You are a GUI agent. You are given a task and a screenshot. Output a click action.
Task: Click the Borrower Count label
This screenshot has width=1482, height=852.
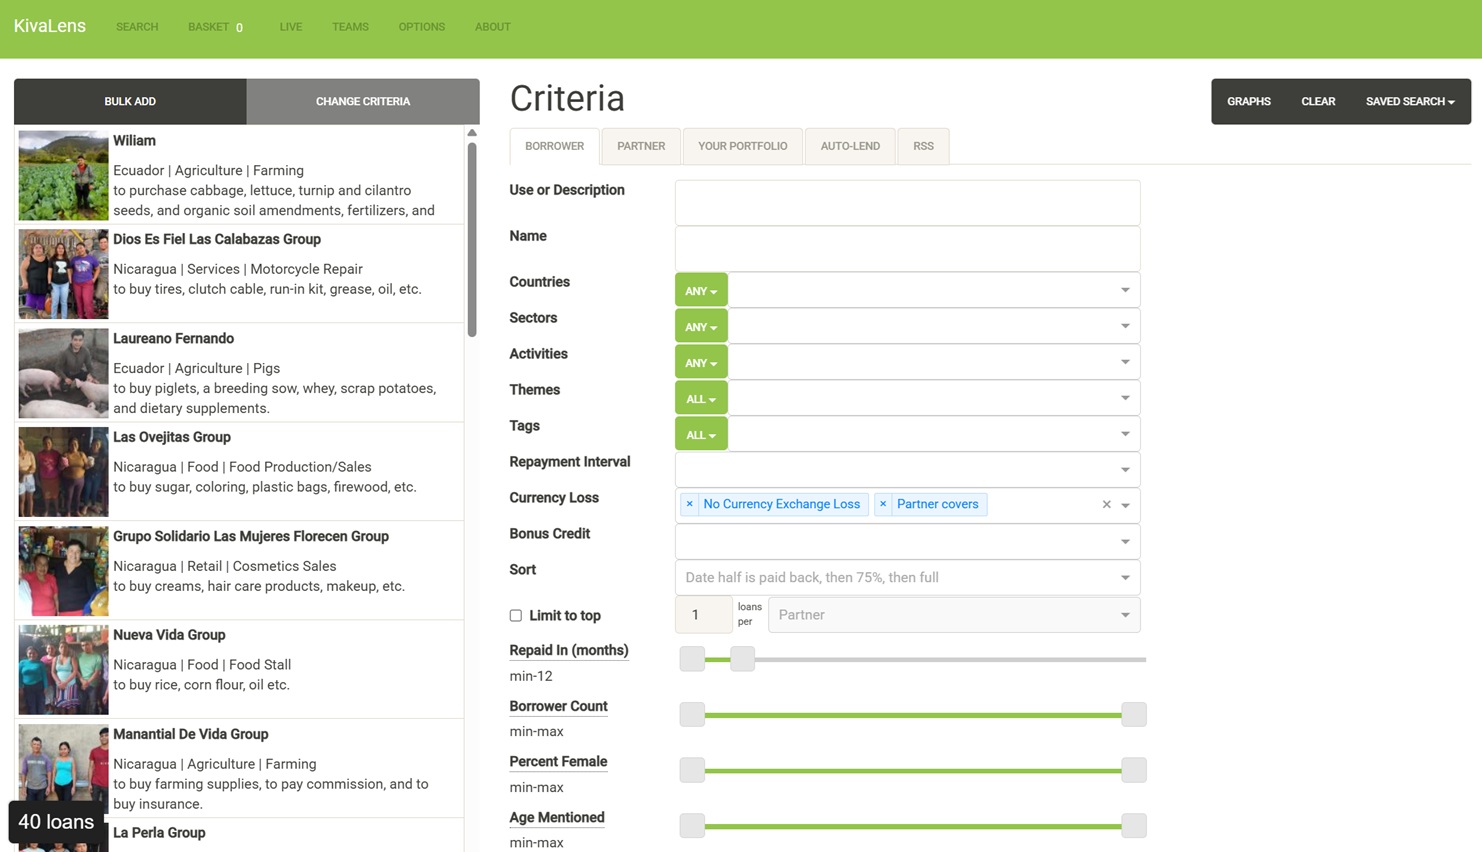click(558, 706)
